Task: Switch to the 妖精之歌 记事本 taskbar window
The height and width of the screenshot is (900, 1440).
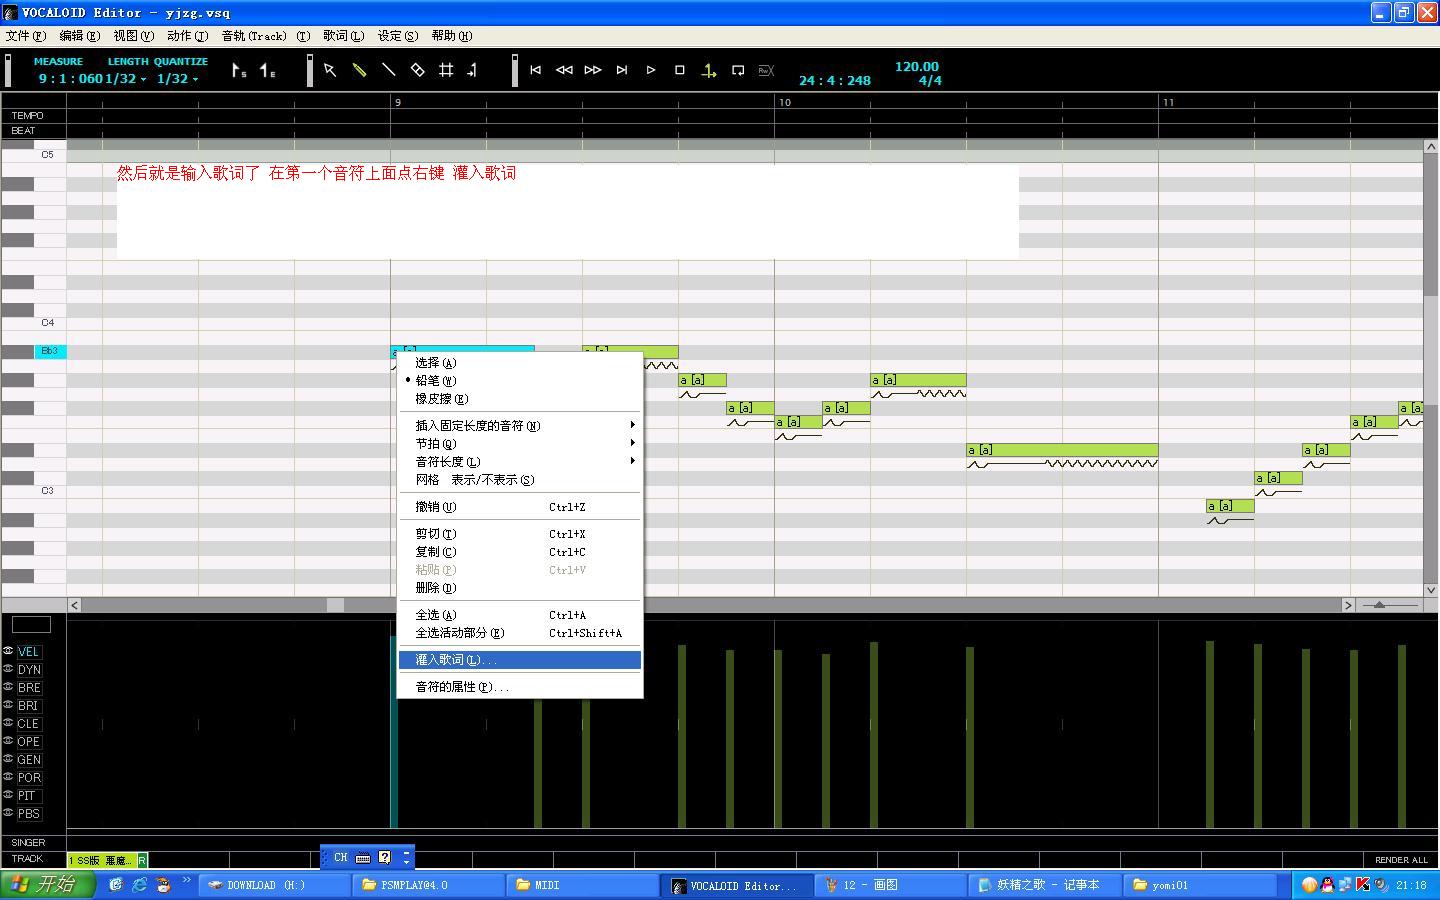Action: 1044,885
